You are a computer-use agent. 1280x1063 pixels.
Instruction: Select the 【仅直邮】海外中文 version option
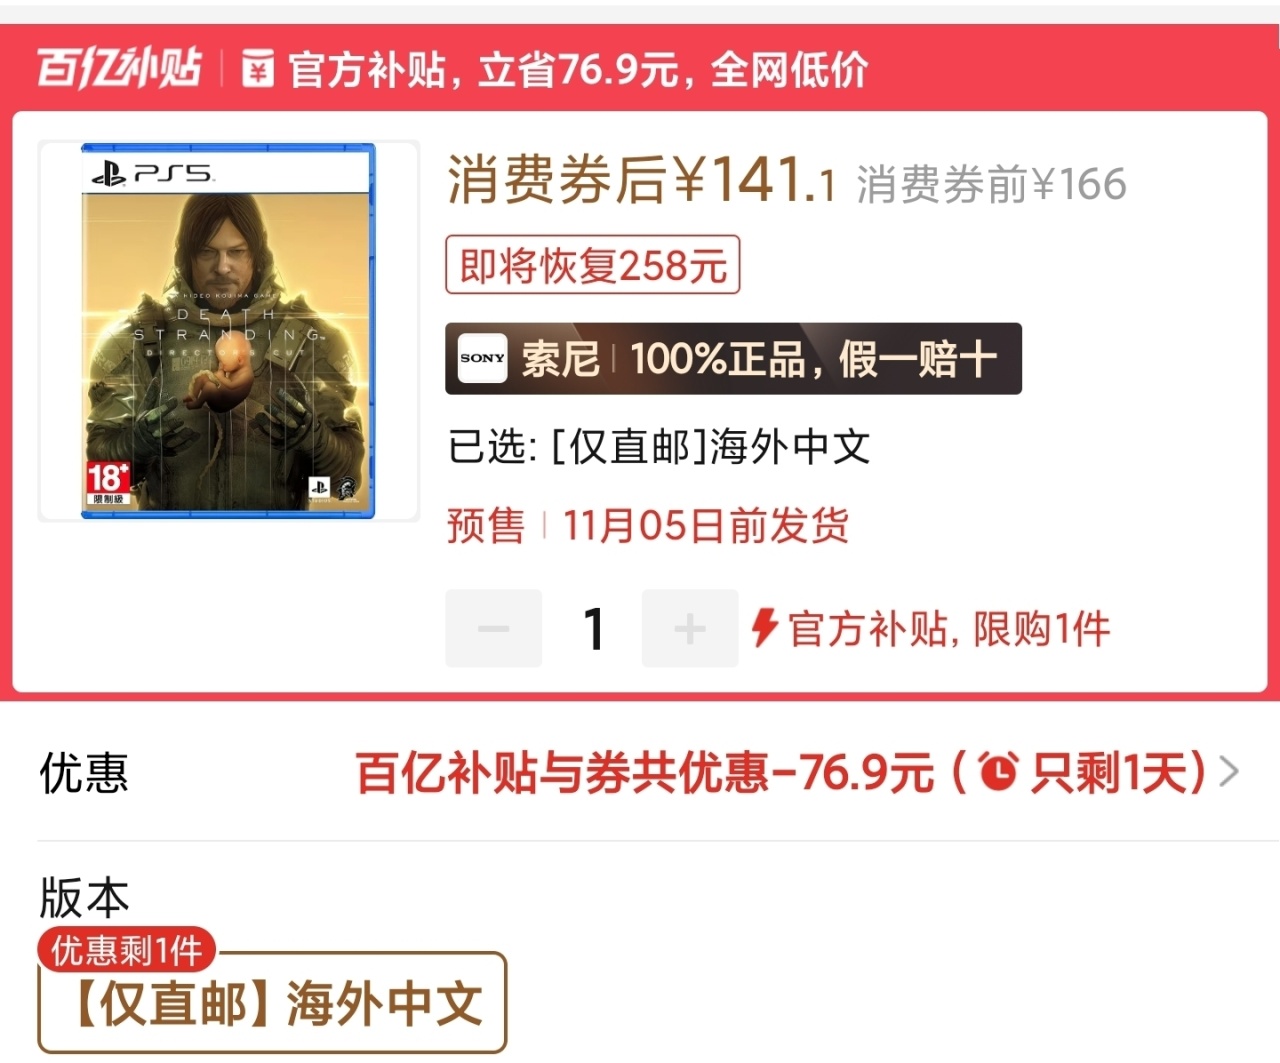(272, 1003)
